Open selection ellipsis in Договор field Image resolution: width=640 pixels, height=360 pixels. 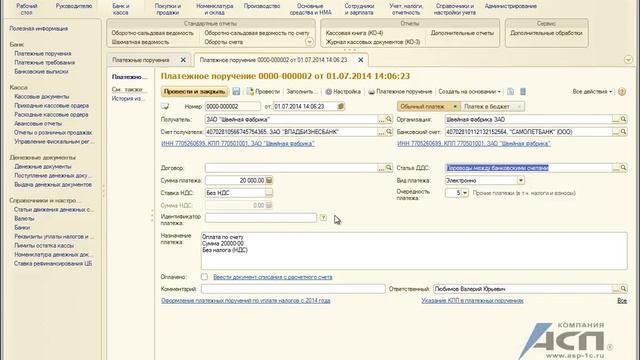point(381,168)
